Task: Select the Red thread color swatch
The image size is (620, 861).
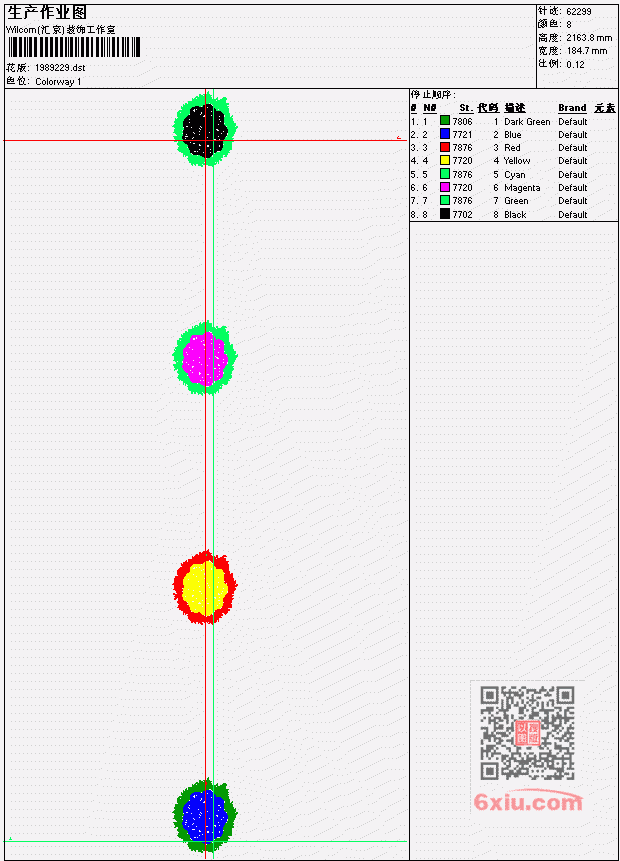Action: point(445,147)
